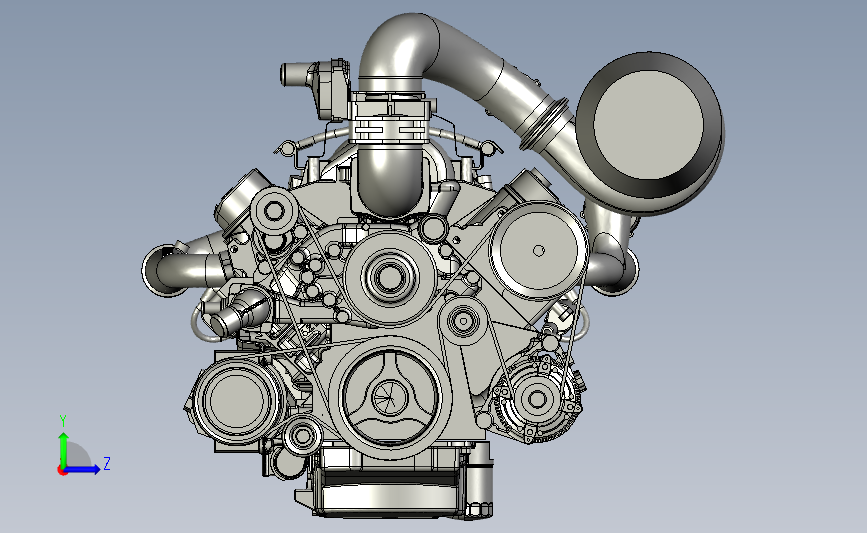Select the open exhaust pipe outlet on left

163,271
